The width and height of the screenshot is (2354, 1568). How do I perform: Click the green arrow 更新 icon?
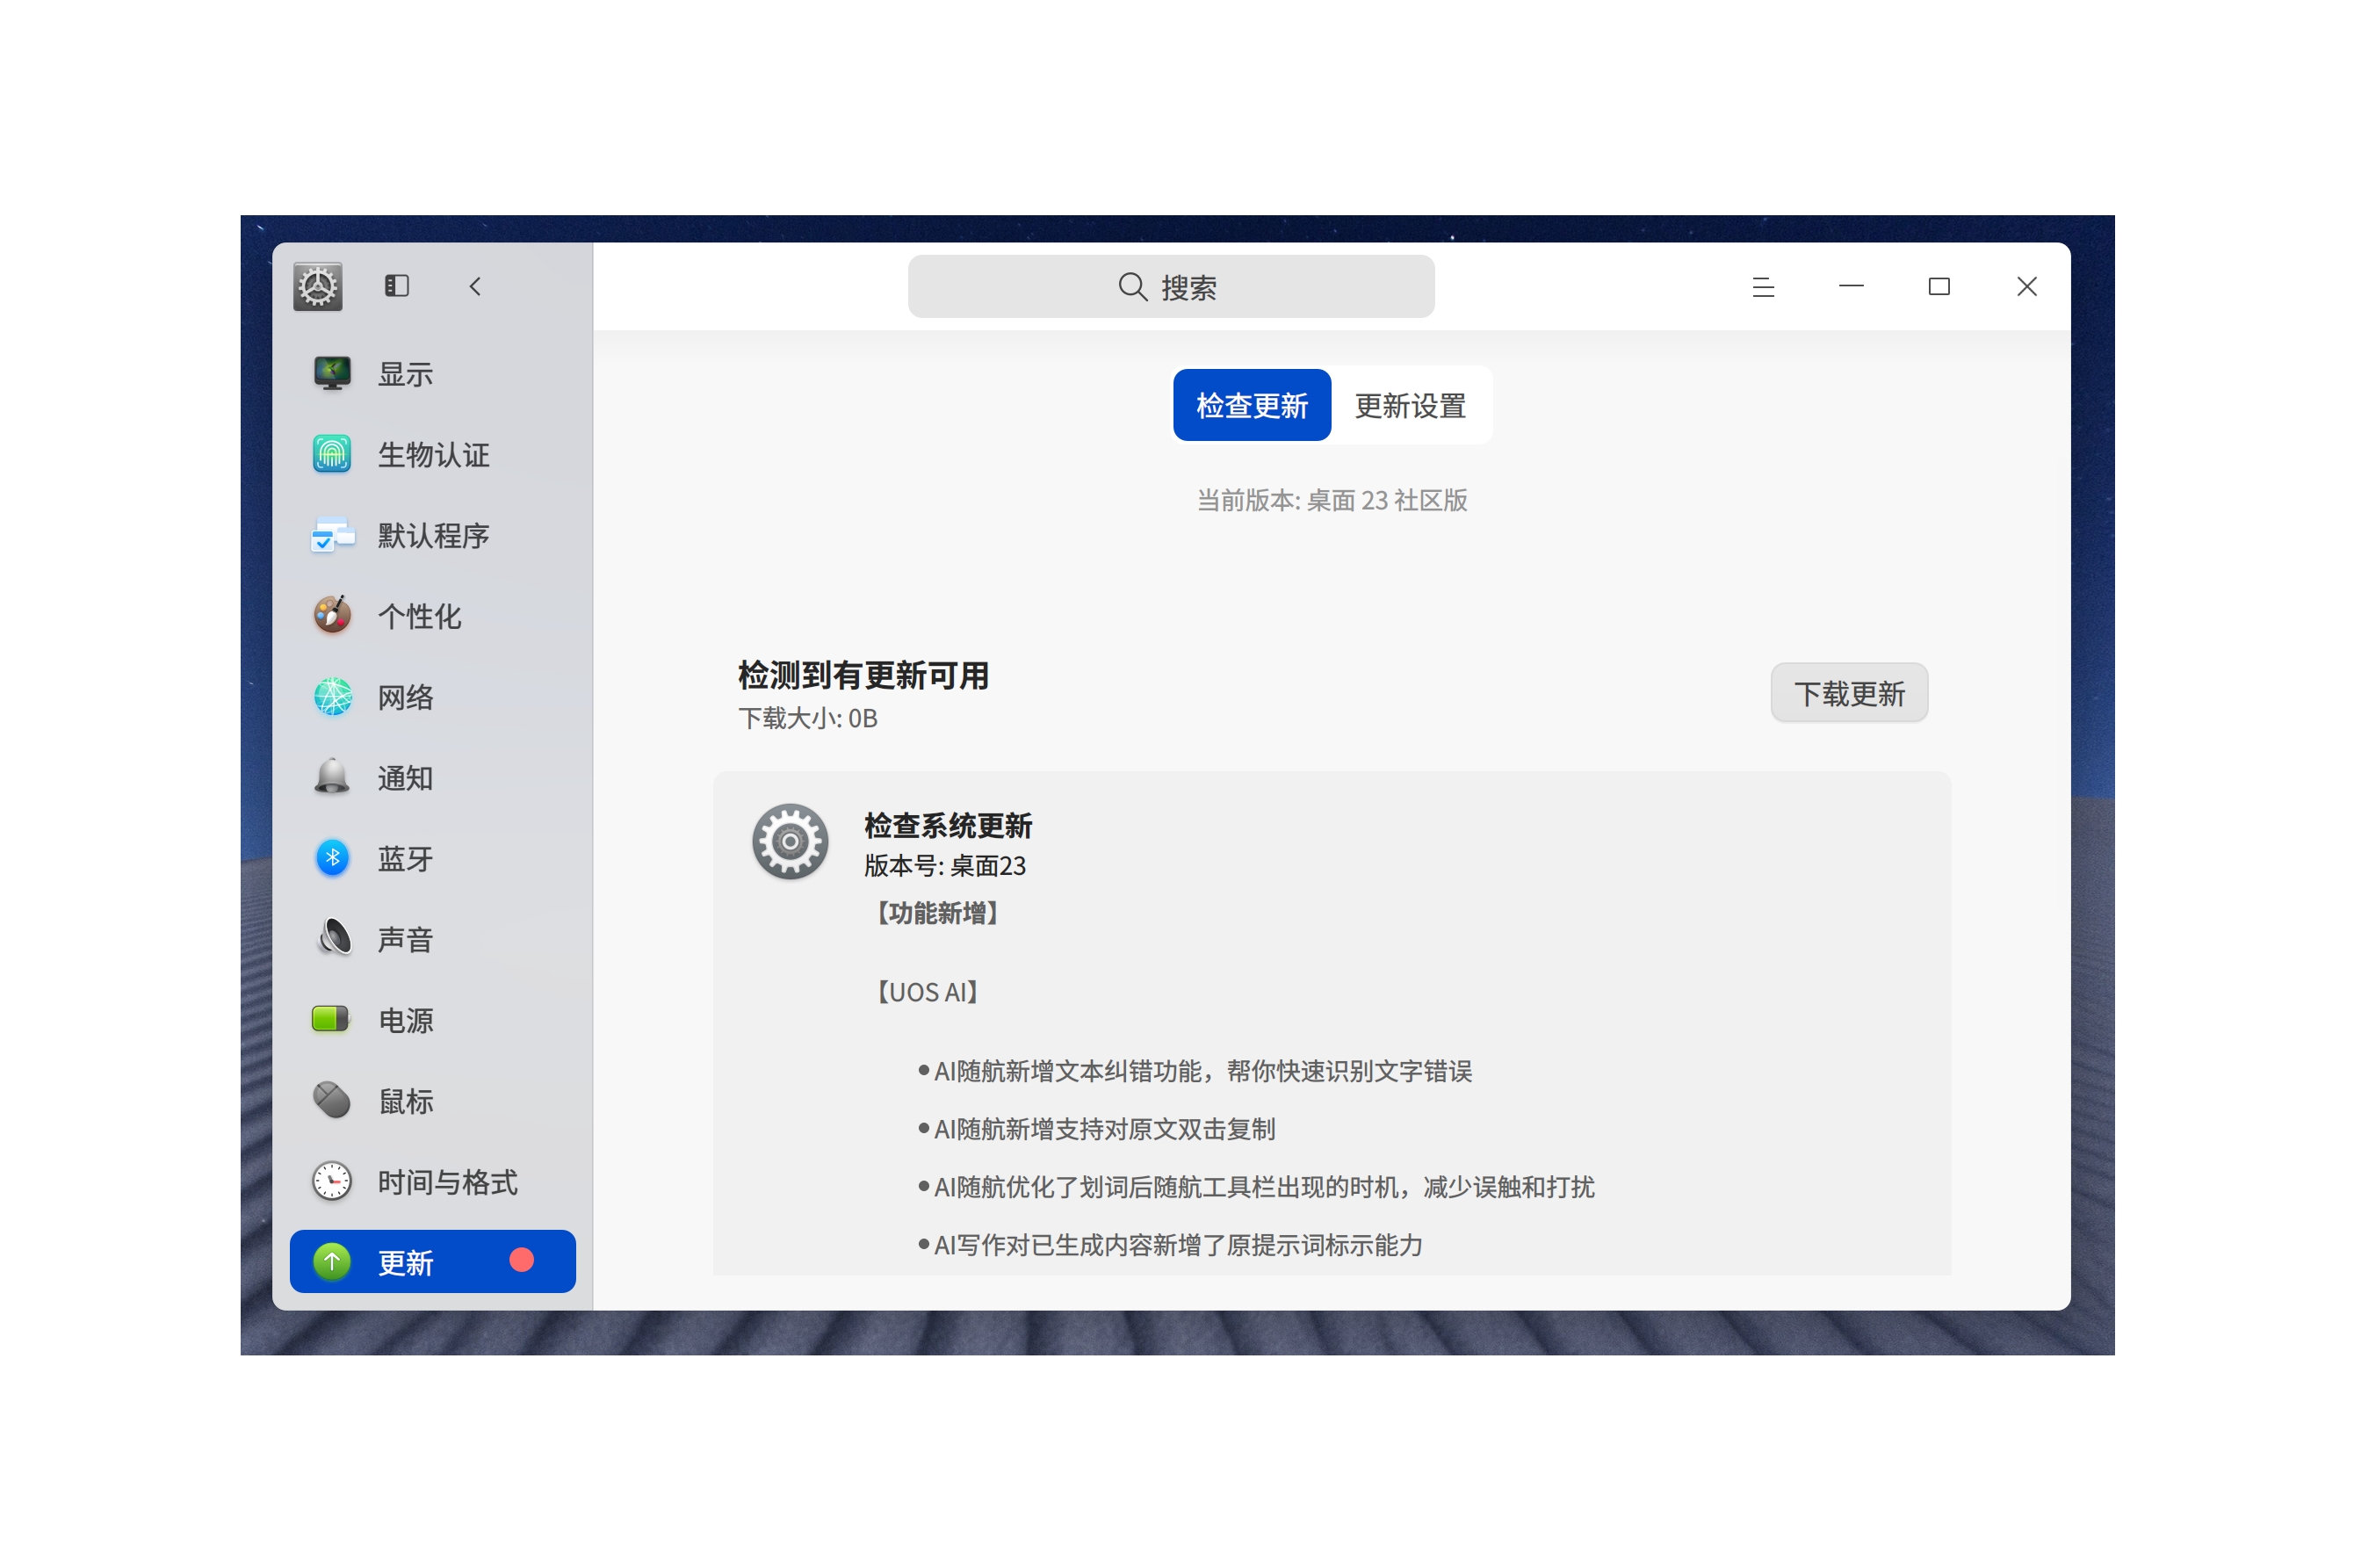coord(331,1261)
